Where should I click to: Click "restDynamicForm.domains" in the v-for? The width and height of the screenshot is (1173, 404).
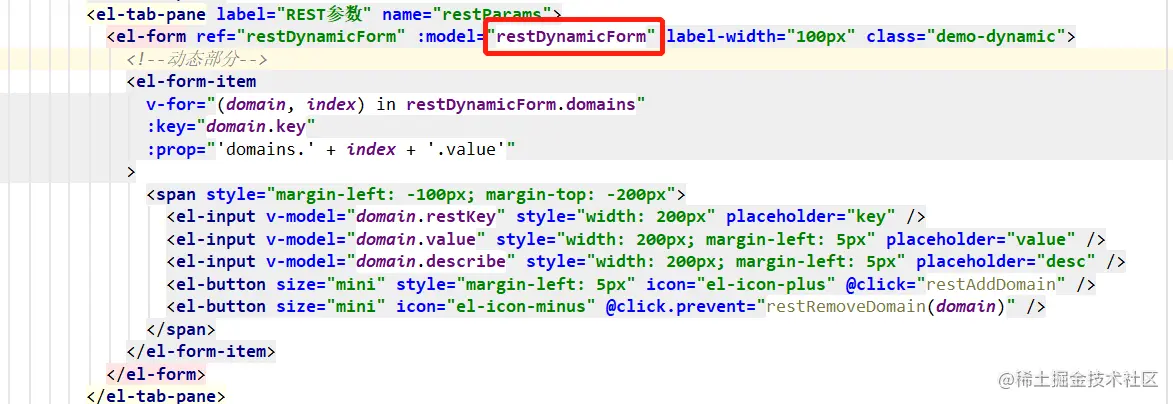coord(521,104)
